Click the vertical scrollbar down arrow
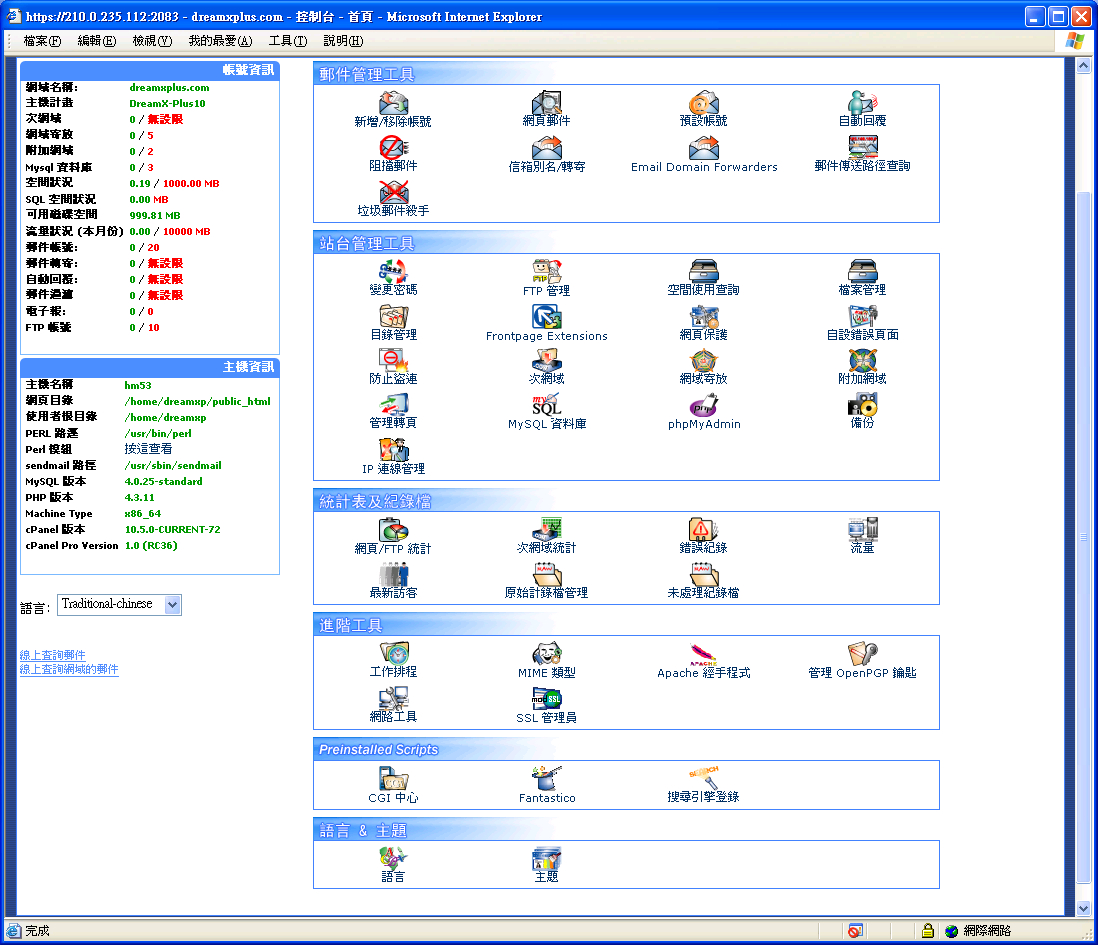The height and width of the screenshot is (945, 1098). [1083, 908]
